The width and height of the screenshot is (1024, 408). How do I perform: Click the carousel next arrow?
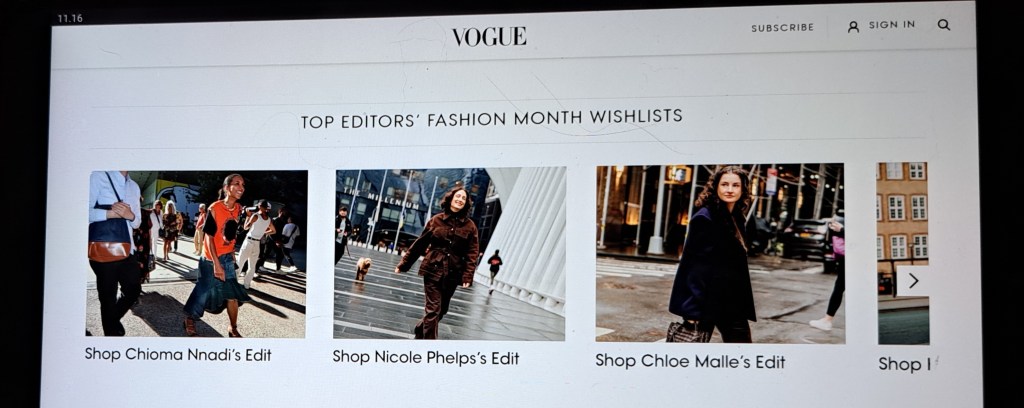(913, 281)
